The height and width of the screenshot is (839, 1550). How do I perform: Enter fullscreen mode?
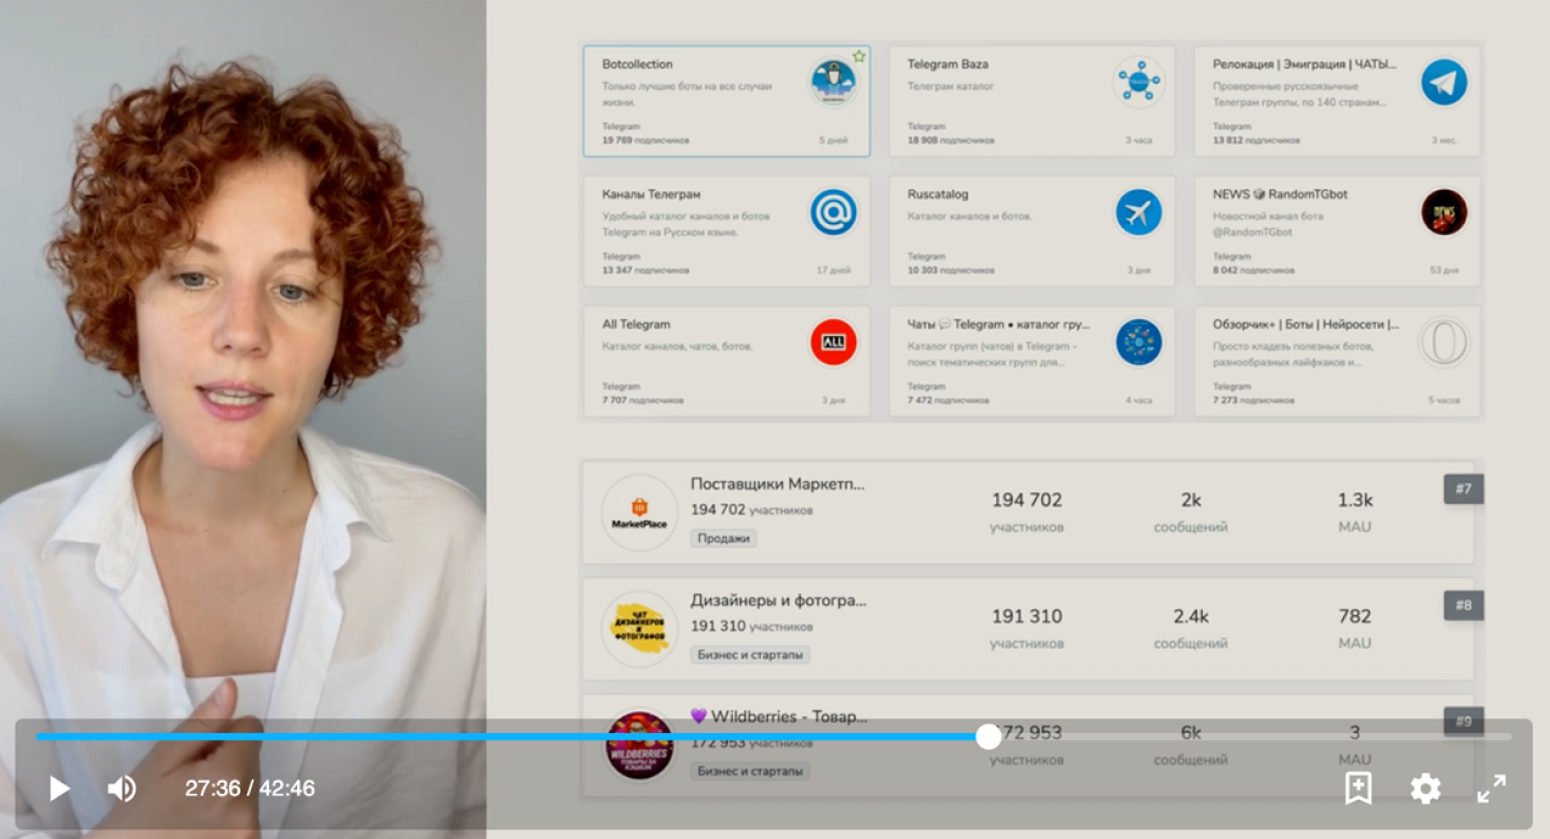[1491, 788]
